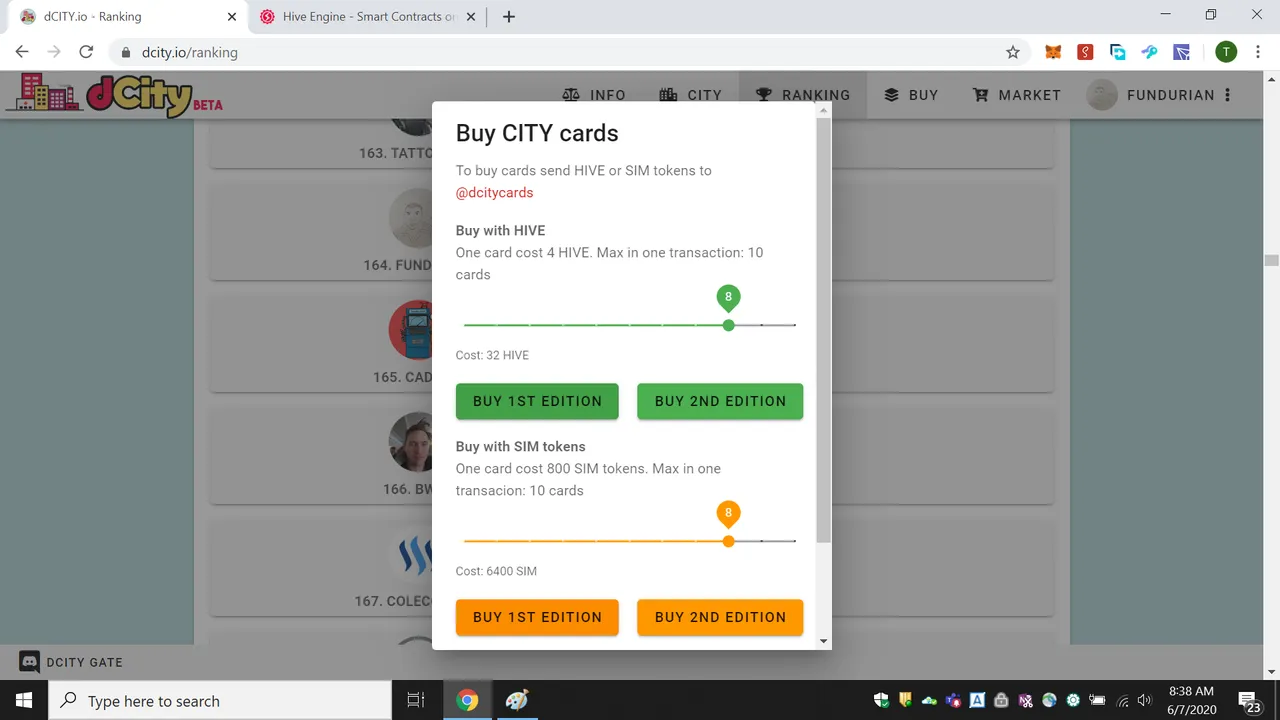Close the dCITY.io Ranking tab

[232, 17]
